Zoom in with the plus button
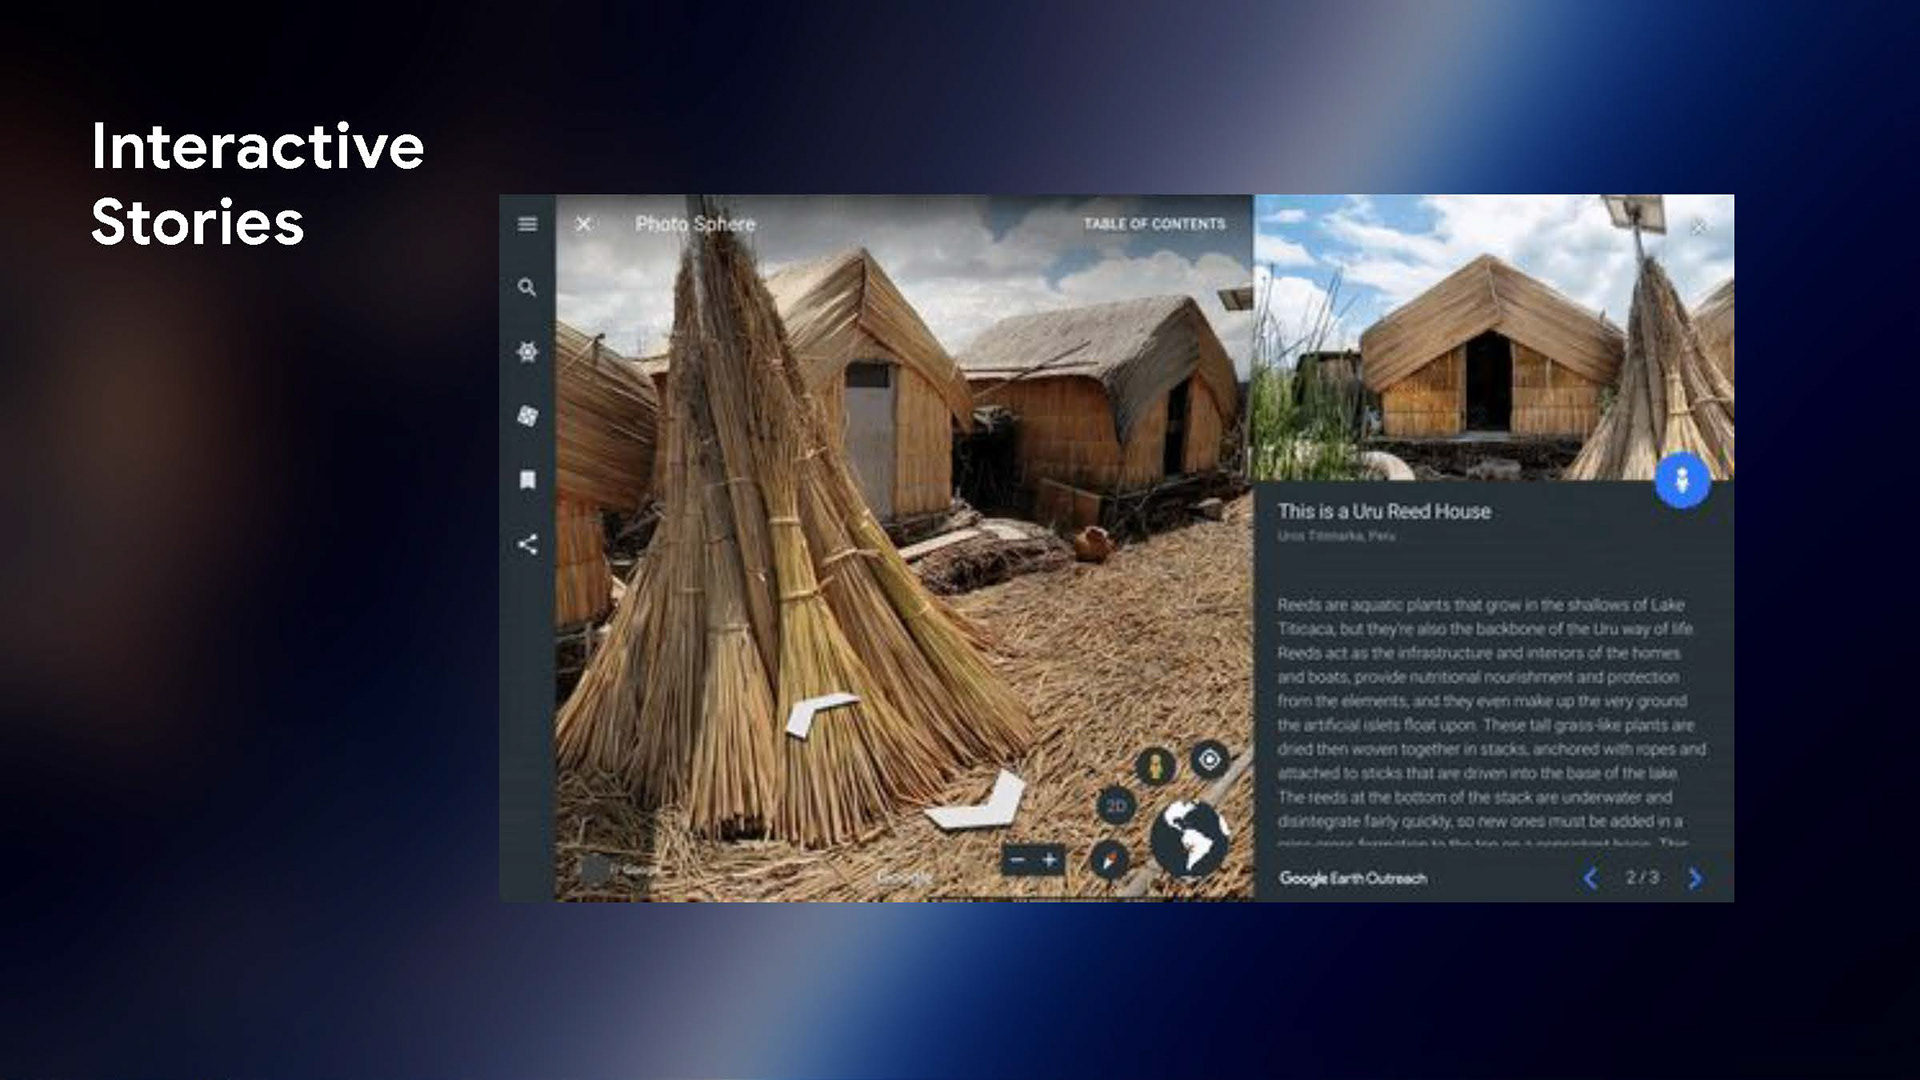The width and height of the screenshot is (1920, 1080). click(x=1049, y=860)
